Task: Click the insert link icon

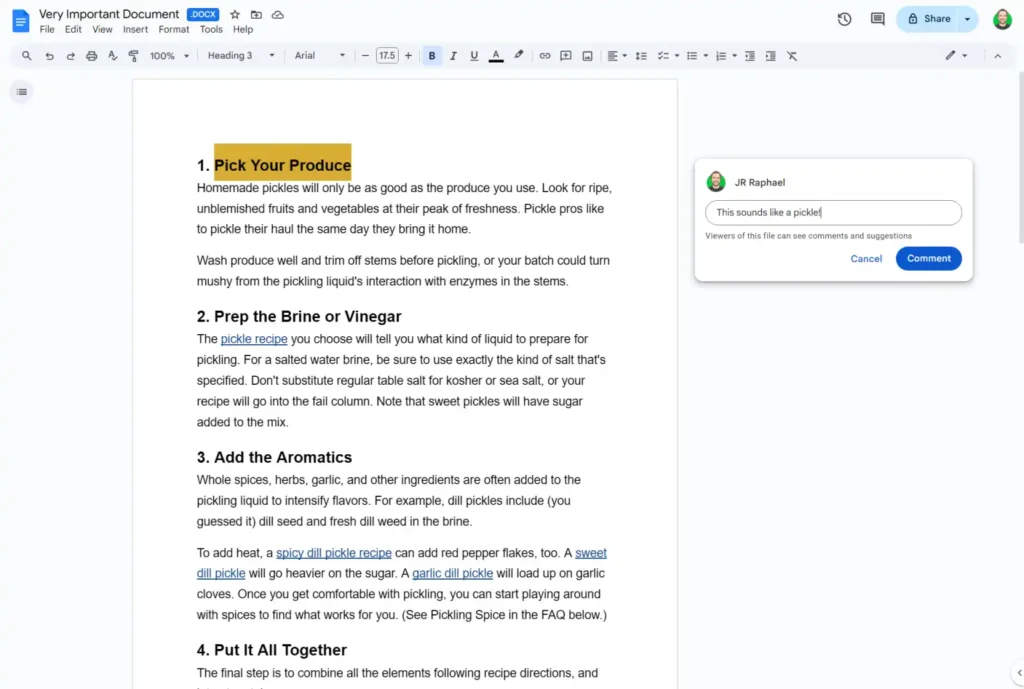Action: pos(545,56)
